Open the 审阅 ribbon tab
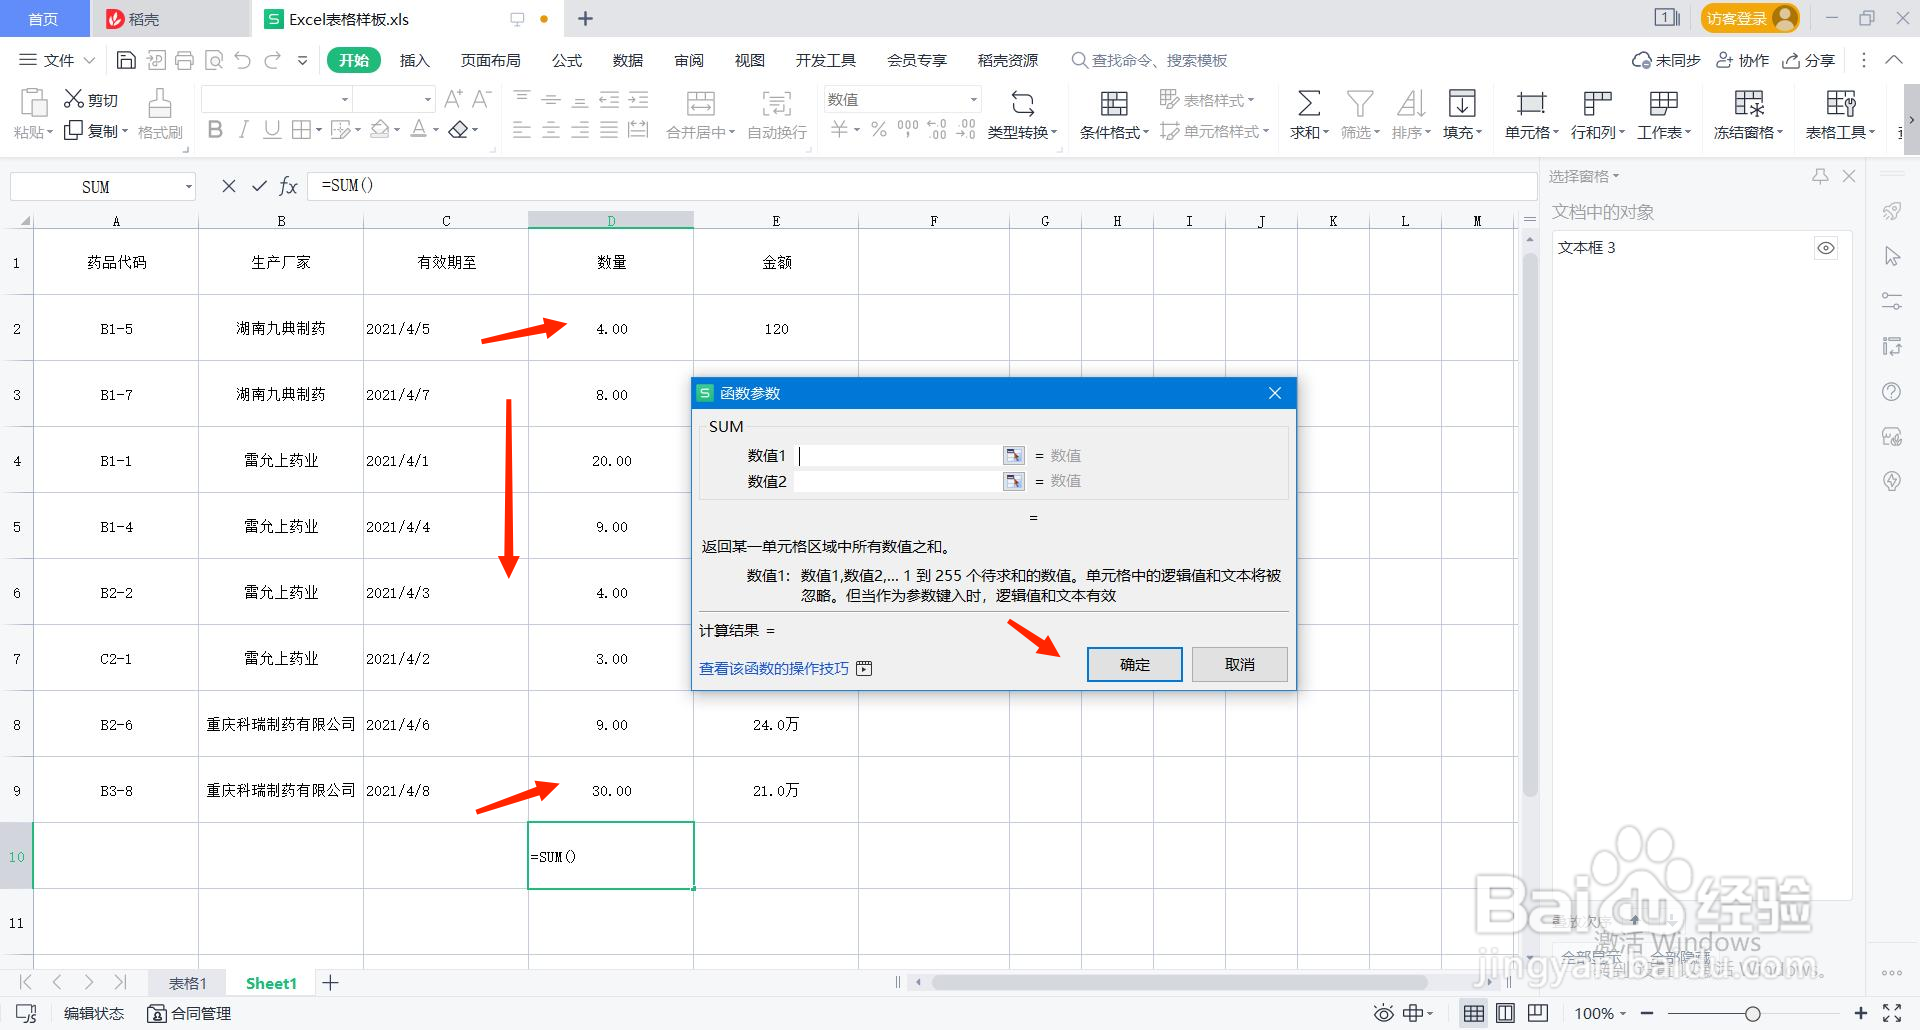The height and width of the screenshot is (1030, 1920). click(689, 60)
